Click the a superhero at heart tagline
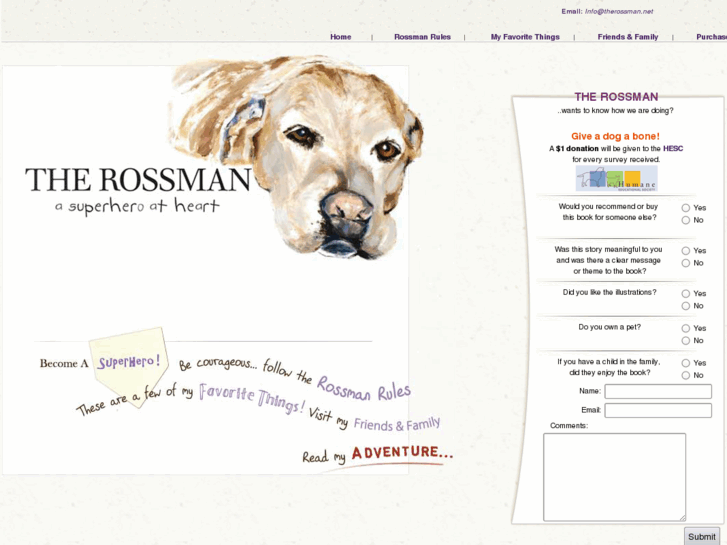This screenshot has width=727, height=545. click(137, 205)
